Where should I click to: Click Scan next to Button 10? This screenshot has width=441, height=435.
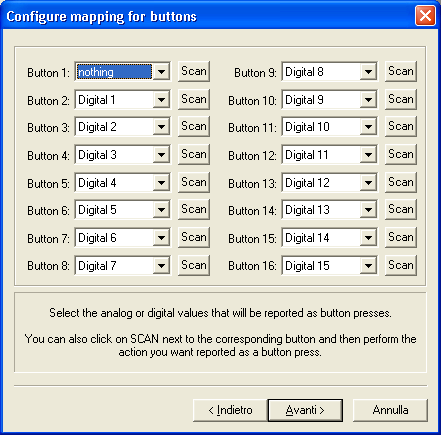pyautogui.click(x=401, y=99)
